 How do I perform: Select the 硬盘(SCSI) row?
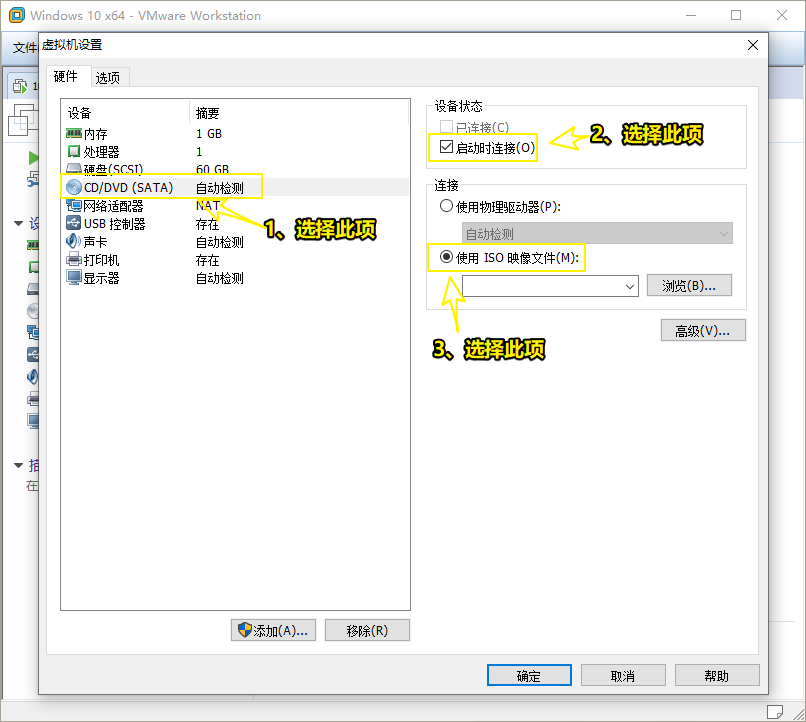[x=234, y=169]
